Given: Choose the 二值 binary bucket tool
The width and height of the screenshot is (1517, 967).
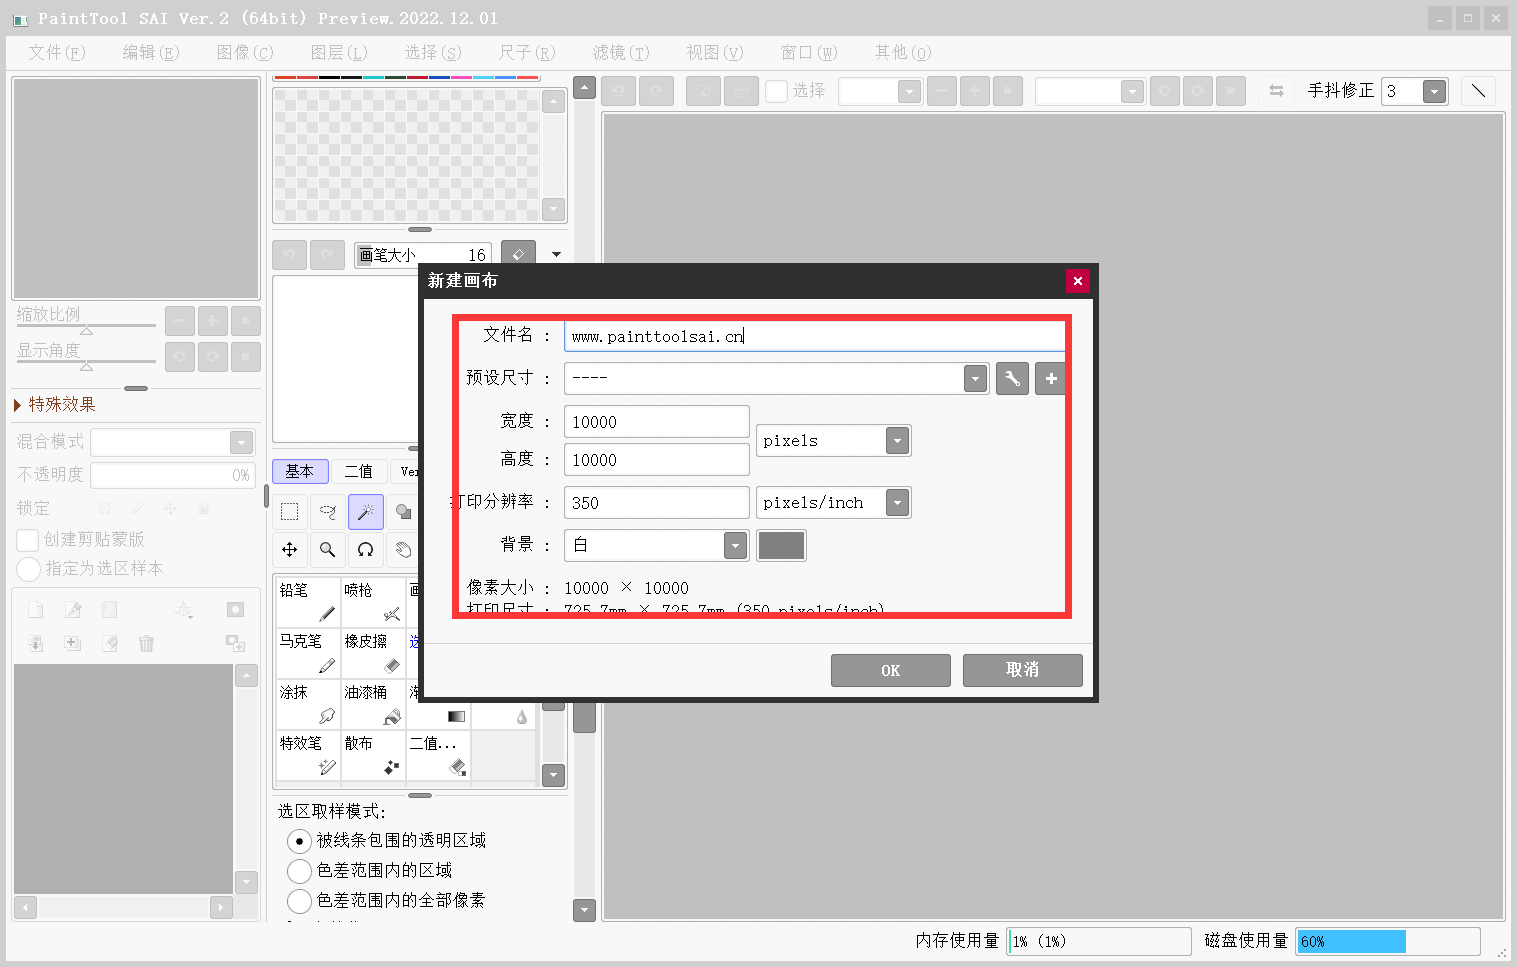Looking at the screenshot, I should [x=438, y=755].
